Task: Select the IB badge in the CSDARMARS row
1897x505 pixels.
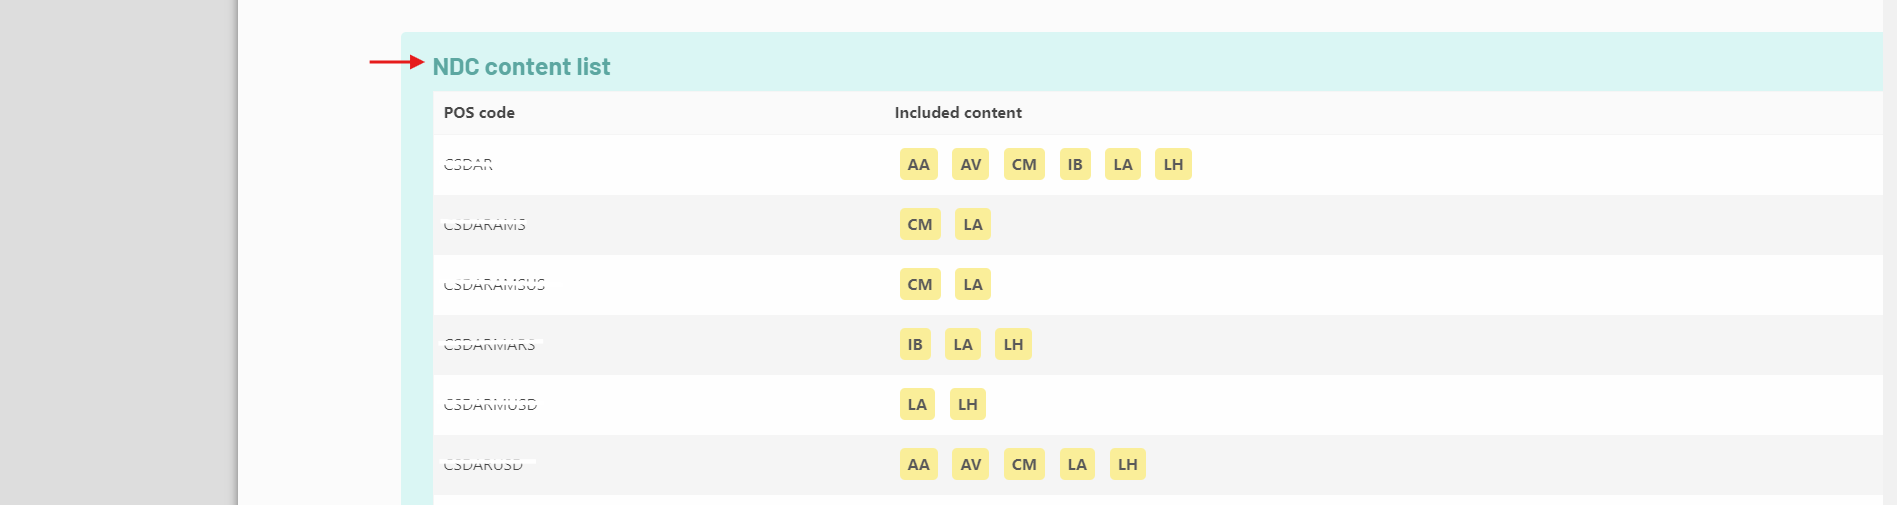Action: (915, 344)
